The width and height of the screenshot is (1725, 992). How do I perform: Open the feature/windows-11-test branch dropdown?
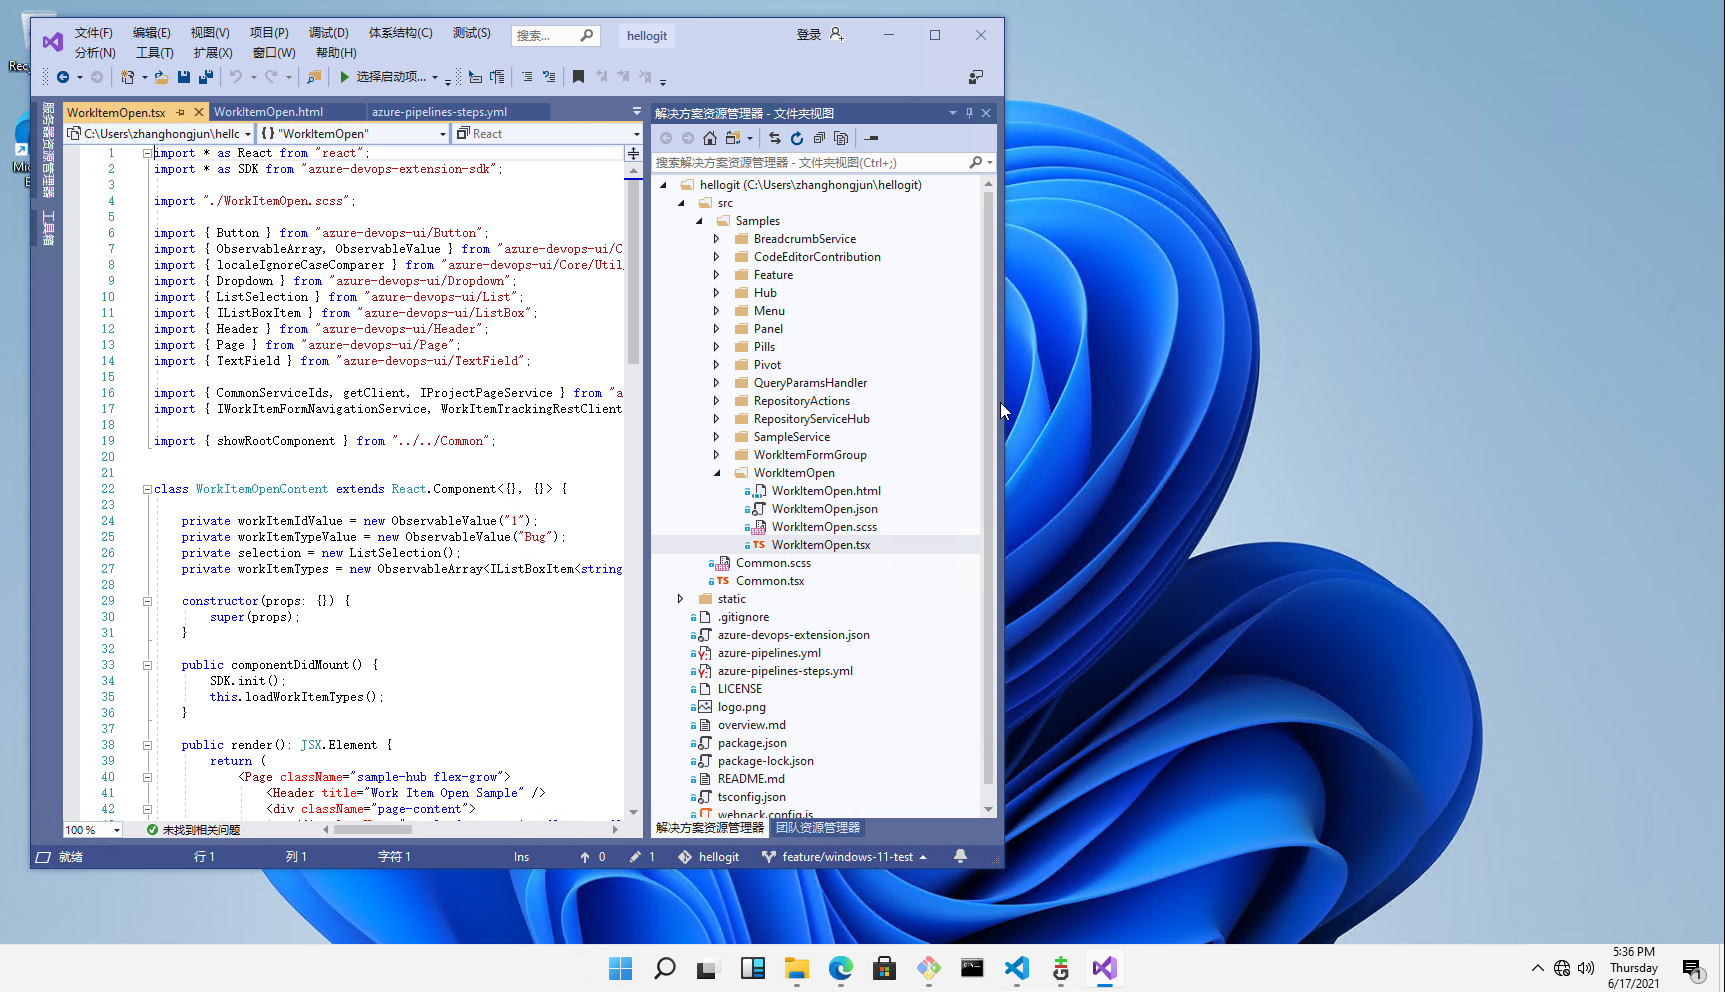pos(845,857)
